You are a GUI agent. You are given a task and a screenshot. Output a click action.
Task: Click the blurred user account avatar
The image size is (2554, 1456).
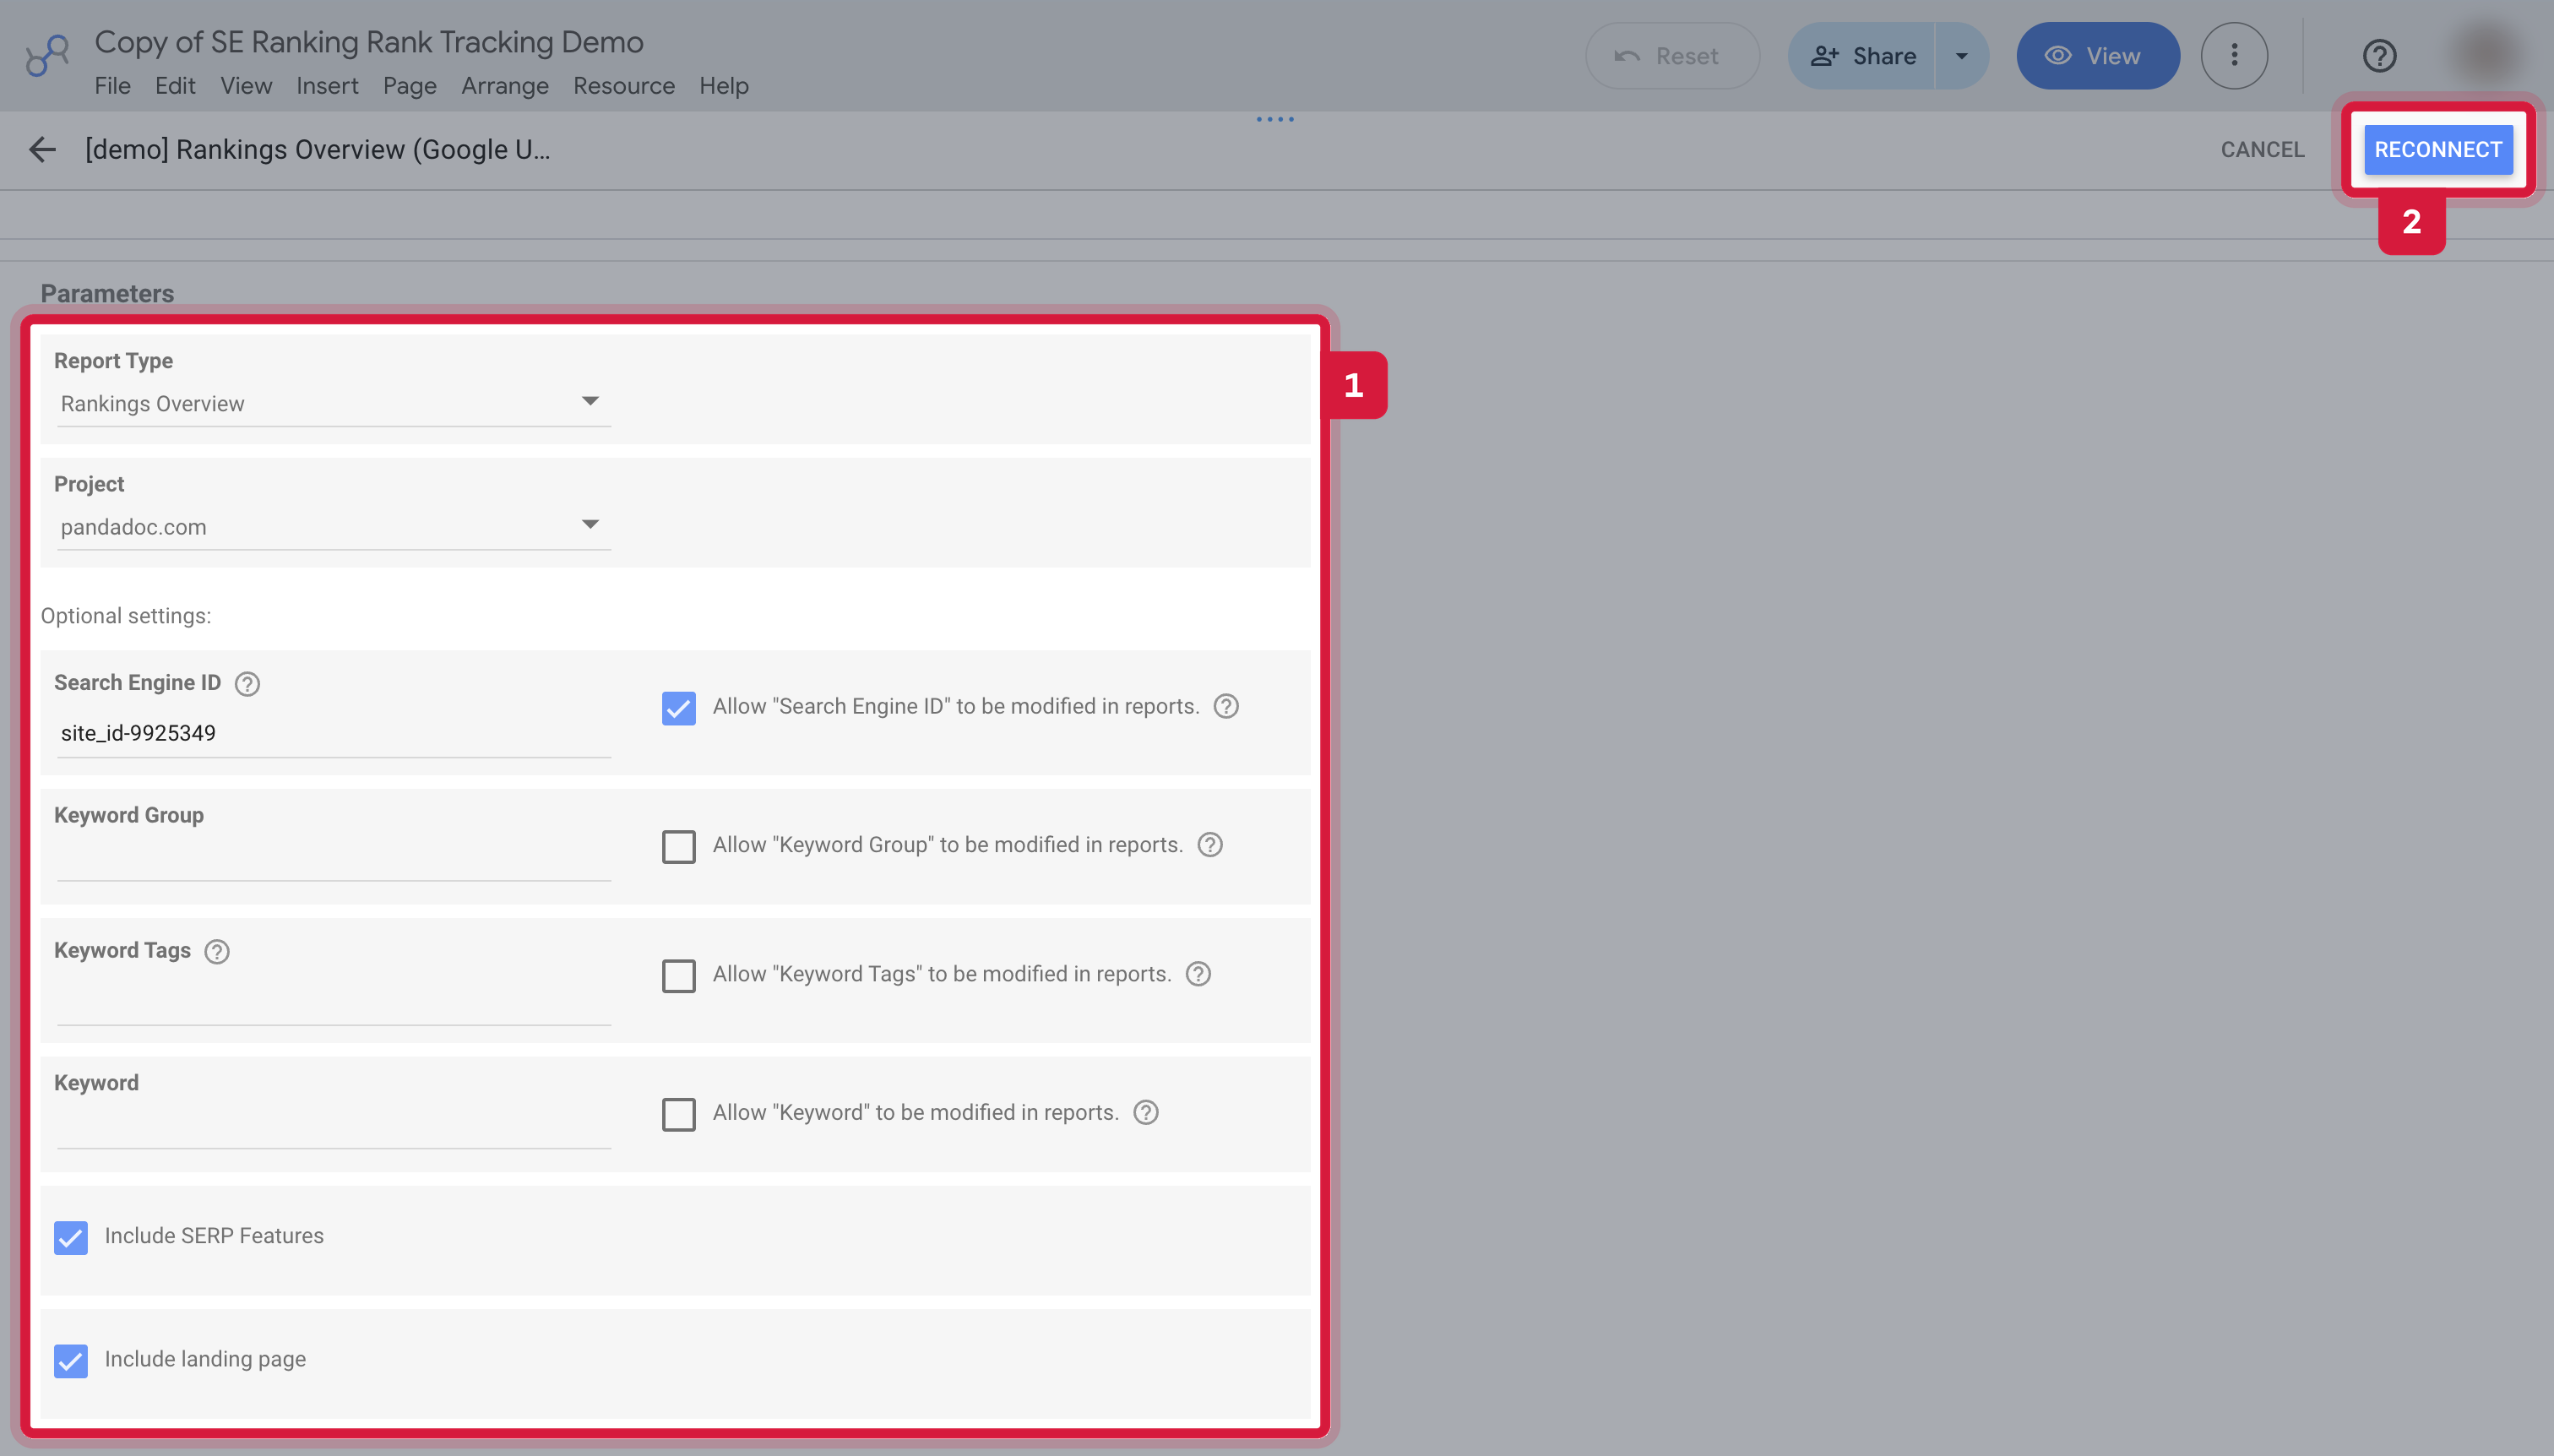click(2487, 56)
